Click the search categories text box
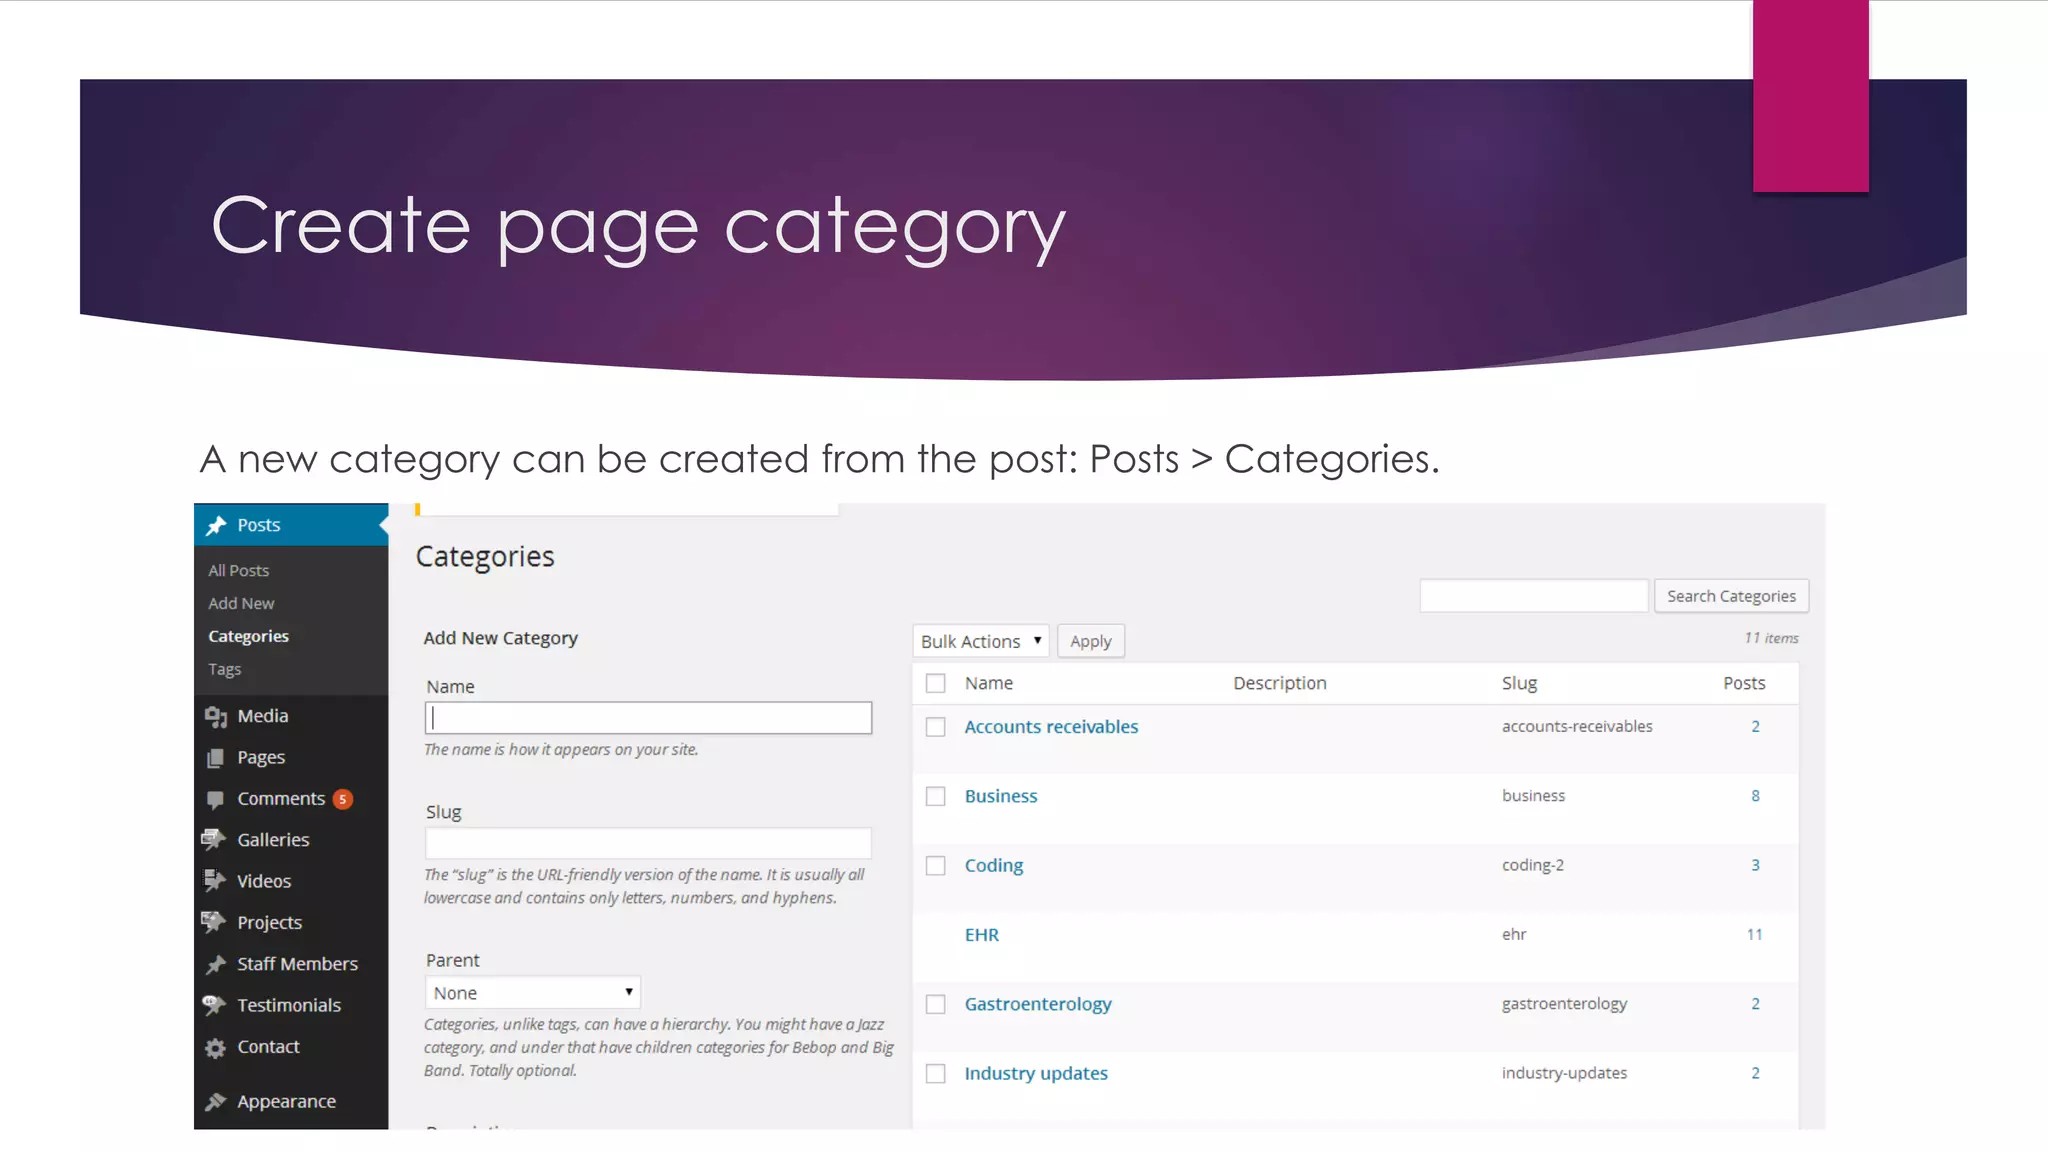This screenshot has height=1152, width=2048. pos(1533,596)
